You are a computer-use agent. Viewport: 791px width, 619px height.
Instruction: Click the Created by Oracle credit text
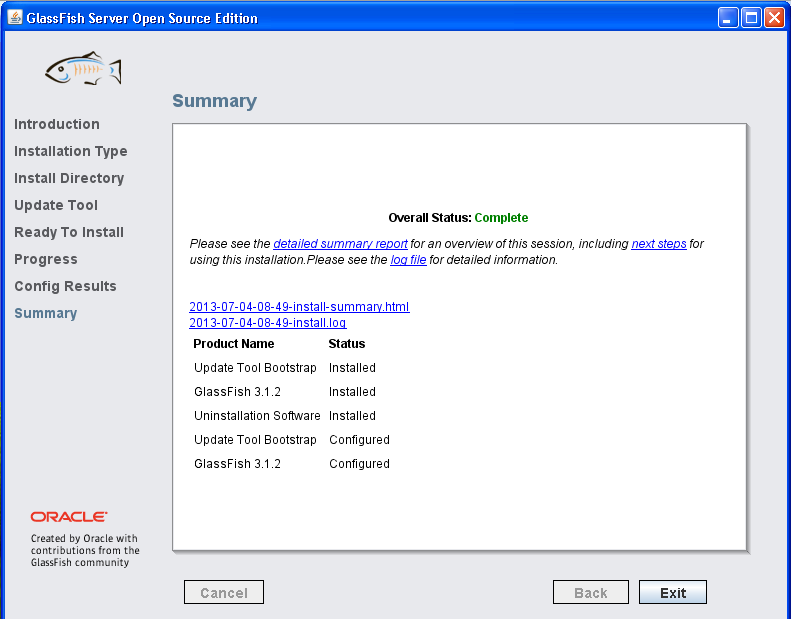85,550
